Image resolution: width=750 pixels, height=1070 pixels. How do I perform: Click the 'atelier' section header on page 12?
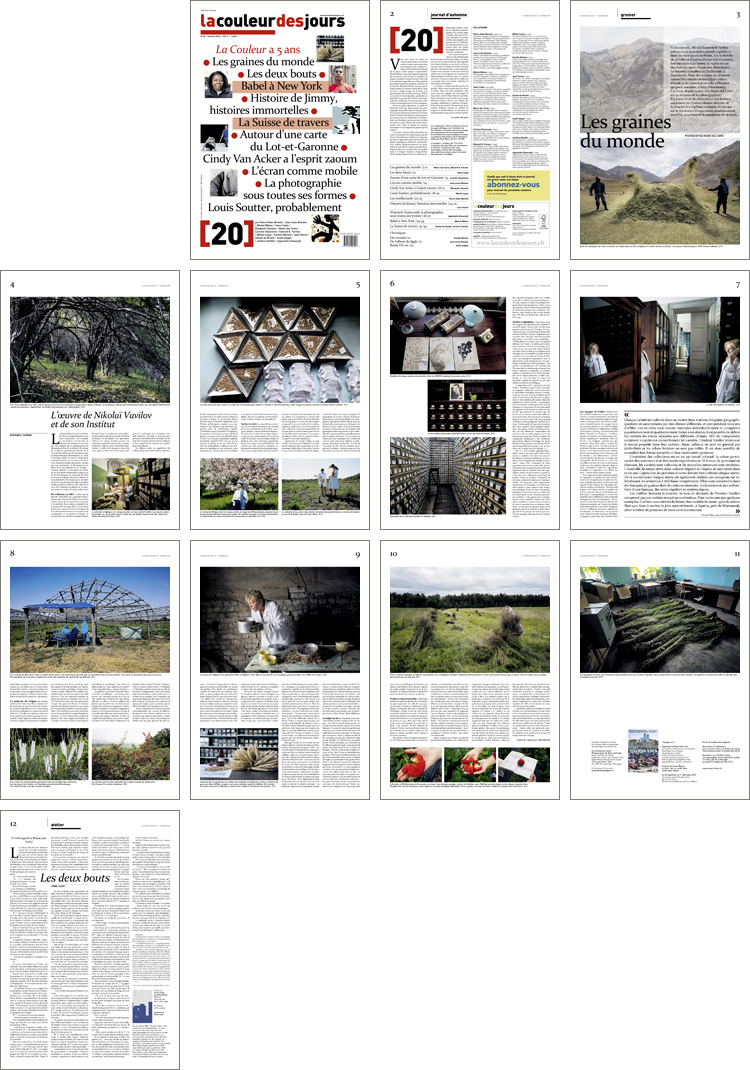pos(57,825)
